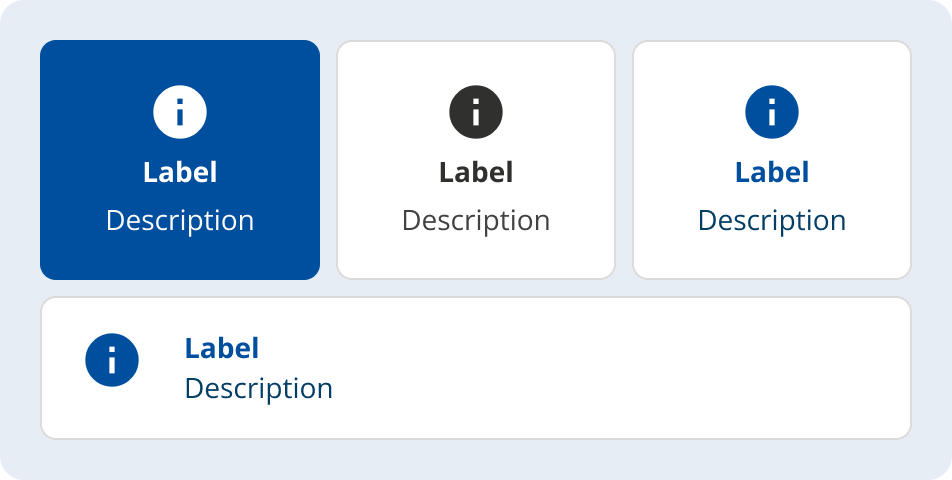Click the info icon in the wide bottom card
Image resolution: width=952 pixels, height=480 pixels.
coord(112,360)
